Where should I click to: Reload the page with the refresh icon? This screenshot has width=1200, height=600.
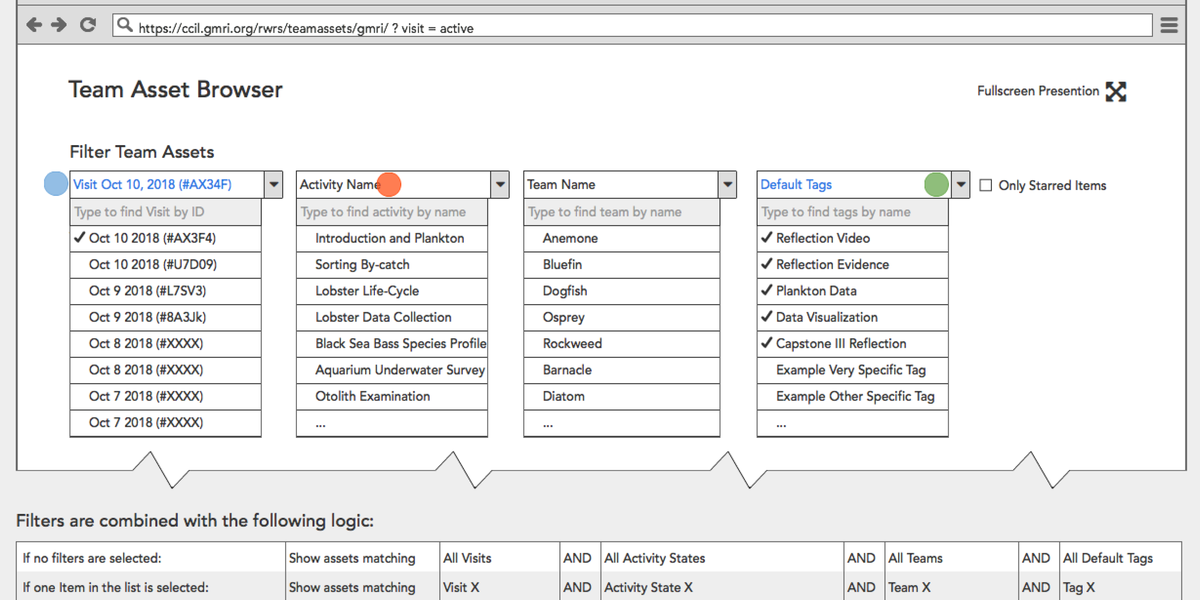(88, 25)
